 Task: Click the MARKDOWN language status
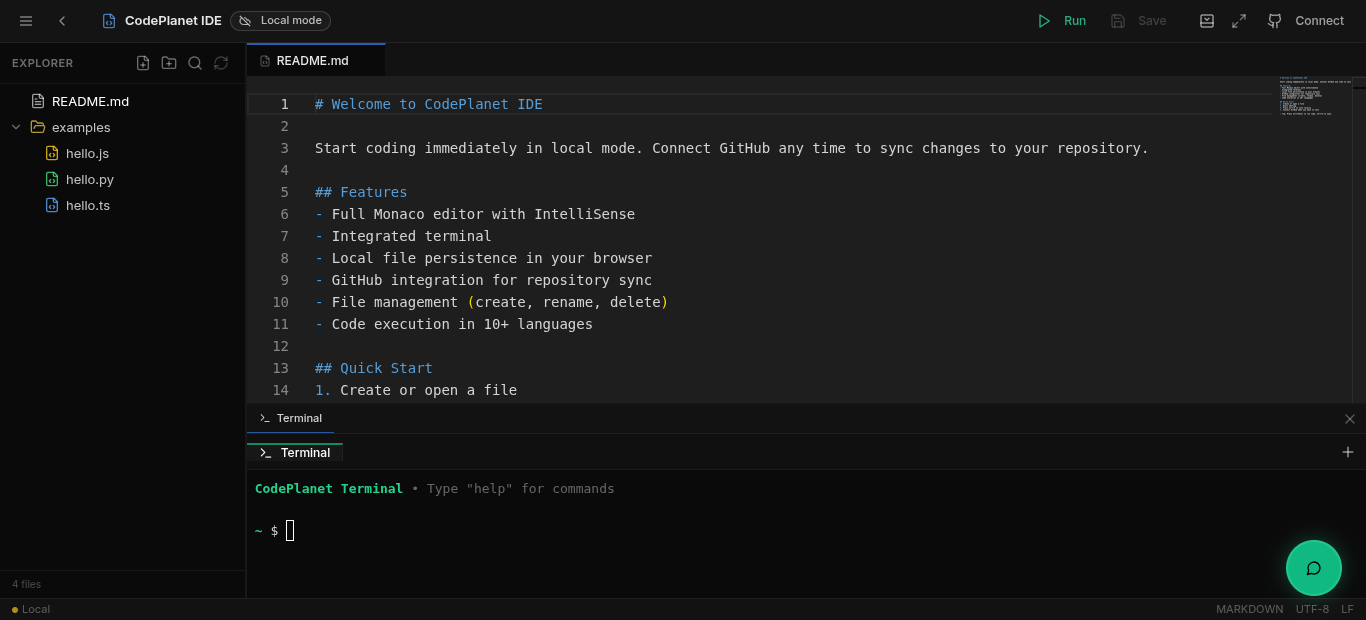click(x=1249, y=609)
